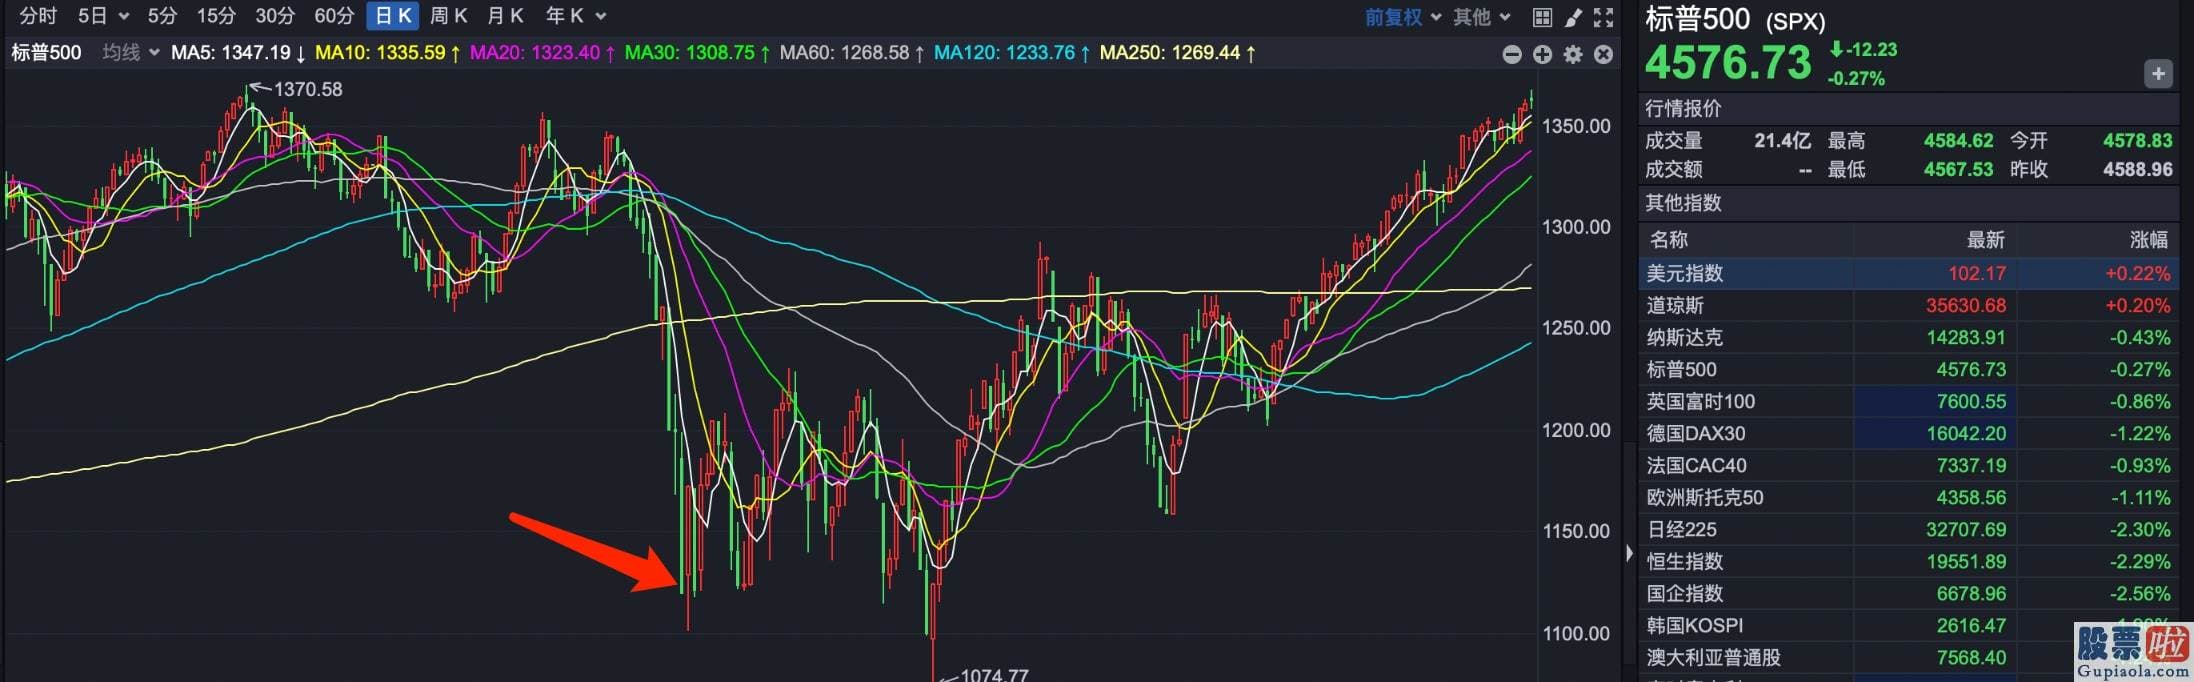Click the MA60: 1268.58 label

coord(852,52)
